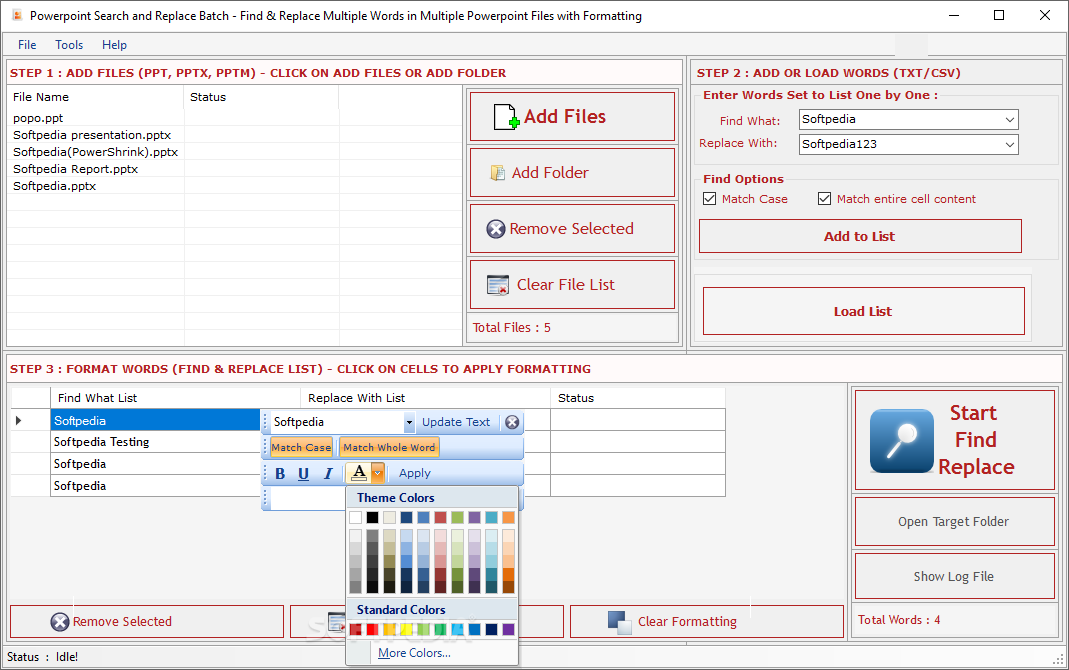Click the Add Folder button

click(572, 173)
